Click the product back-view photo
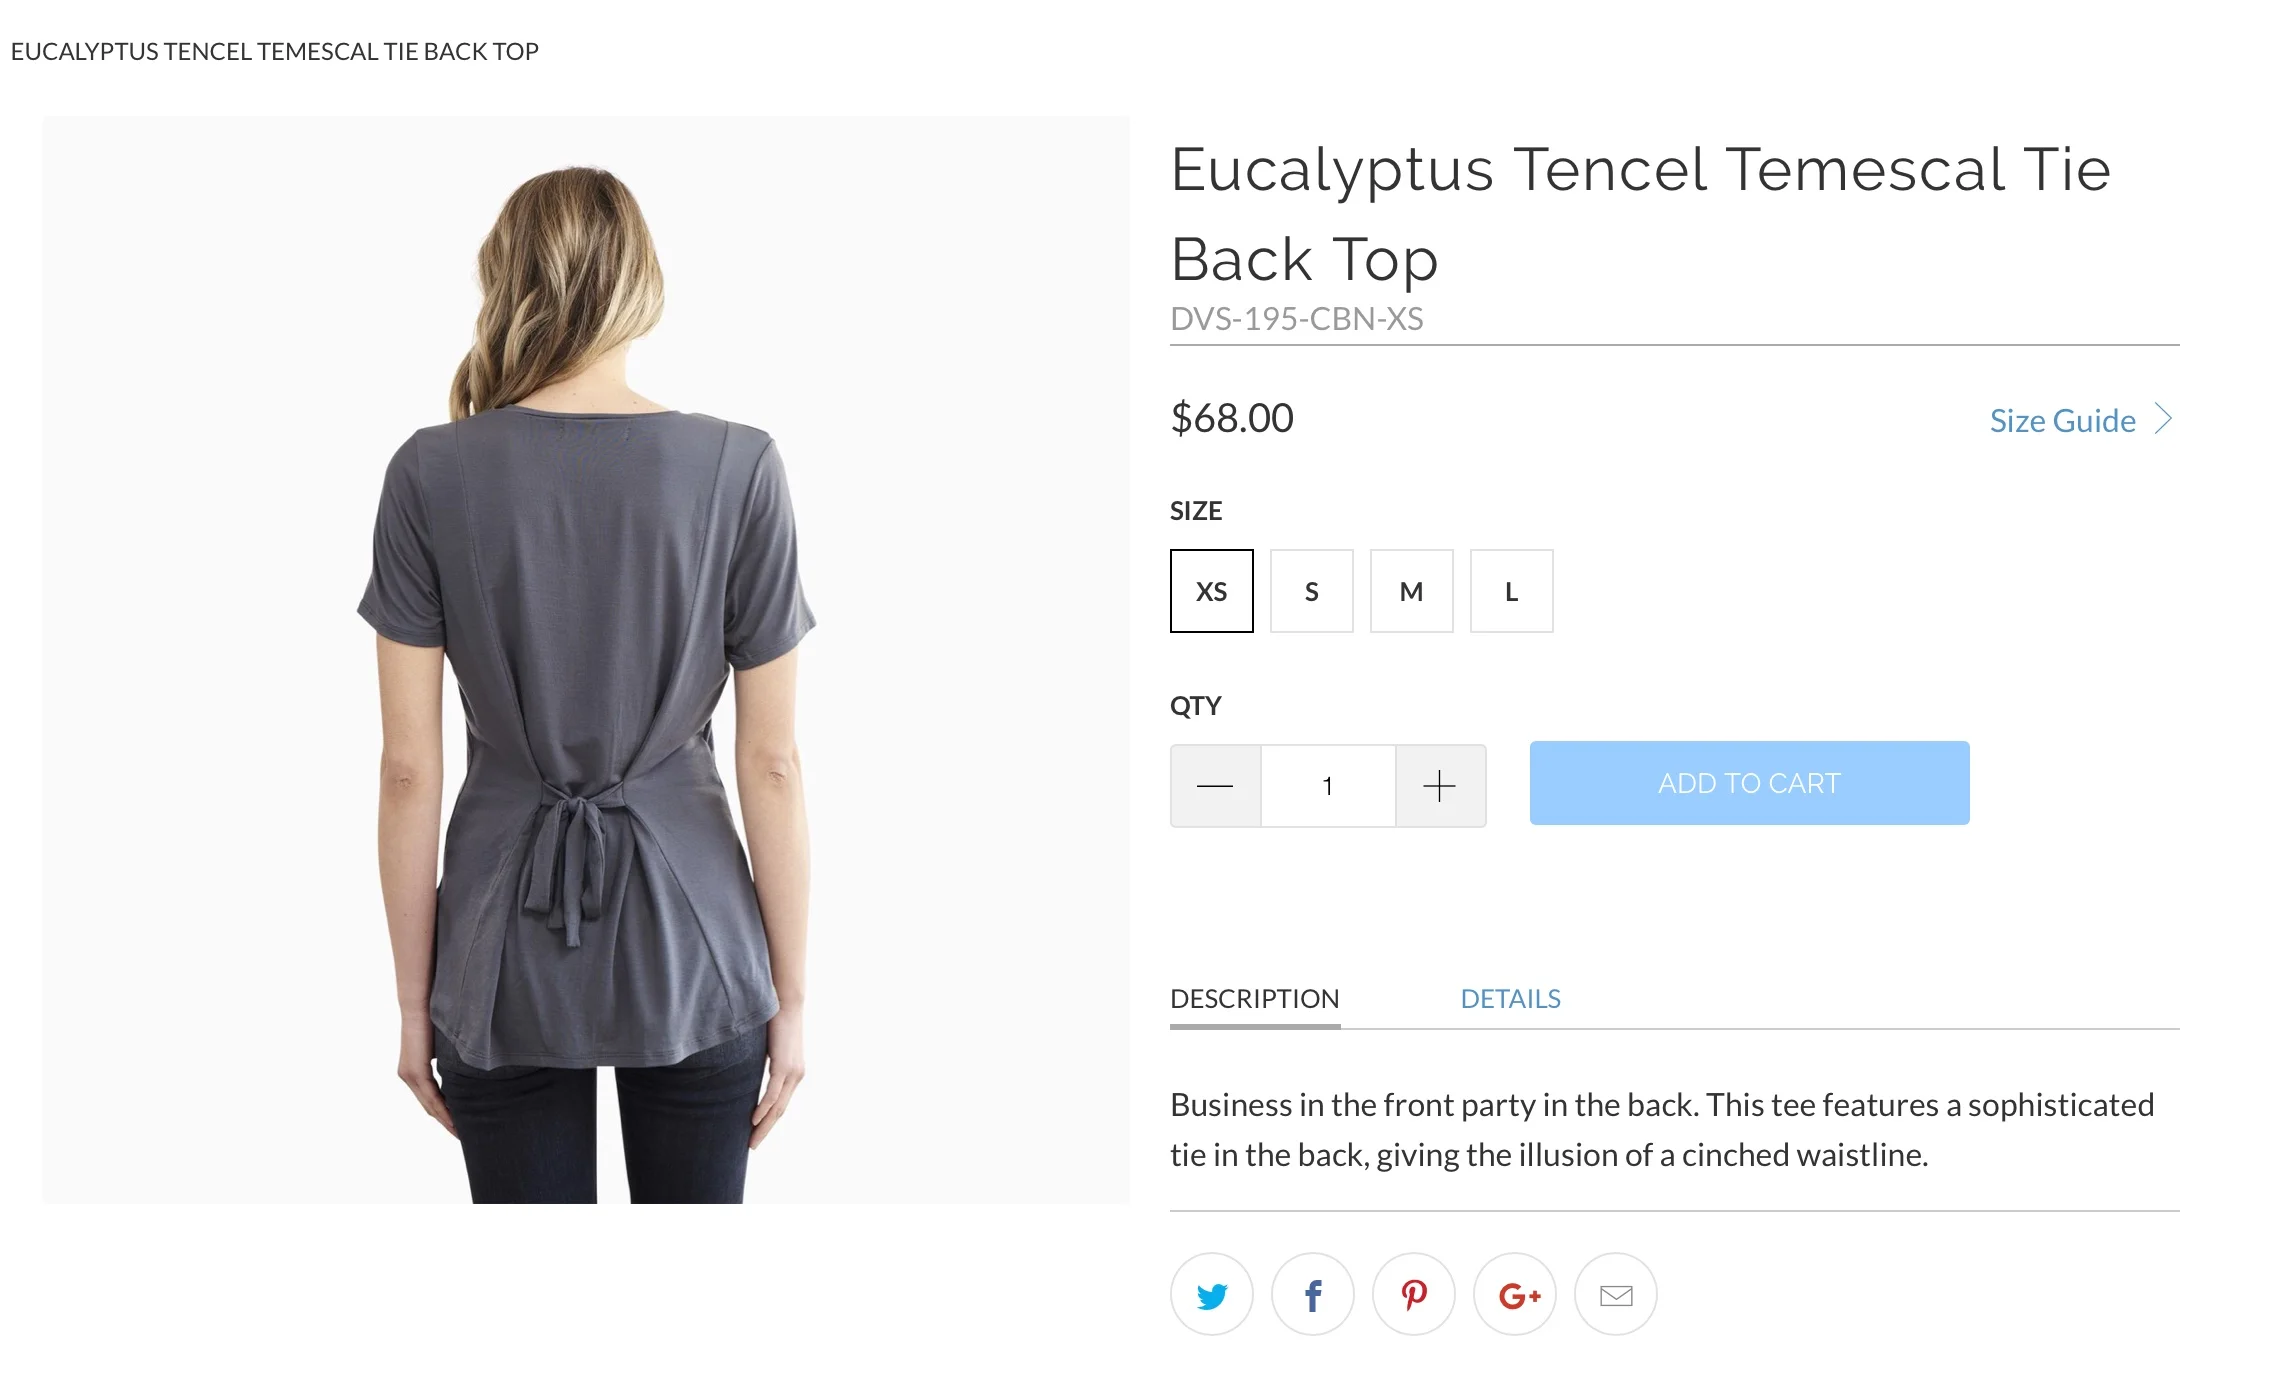The height and width of the screenshot is (1378, 2269). 586,660
